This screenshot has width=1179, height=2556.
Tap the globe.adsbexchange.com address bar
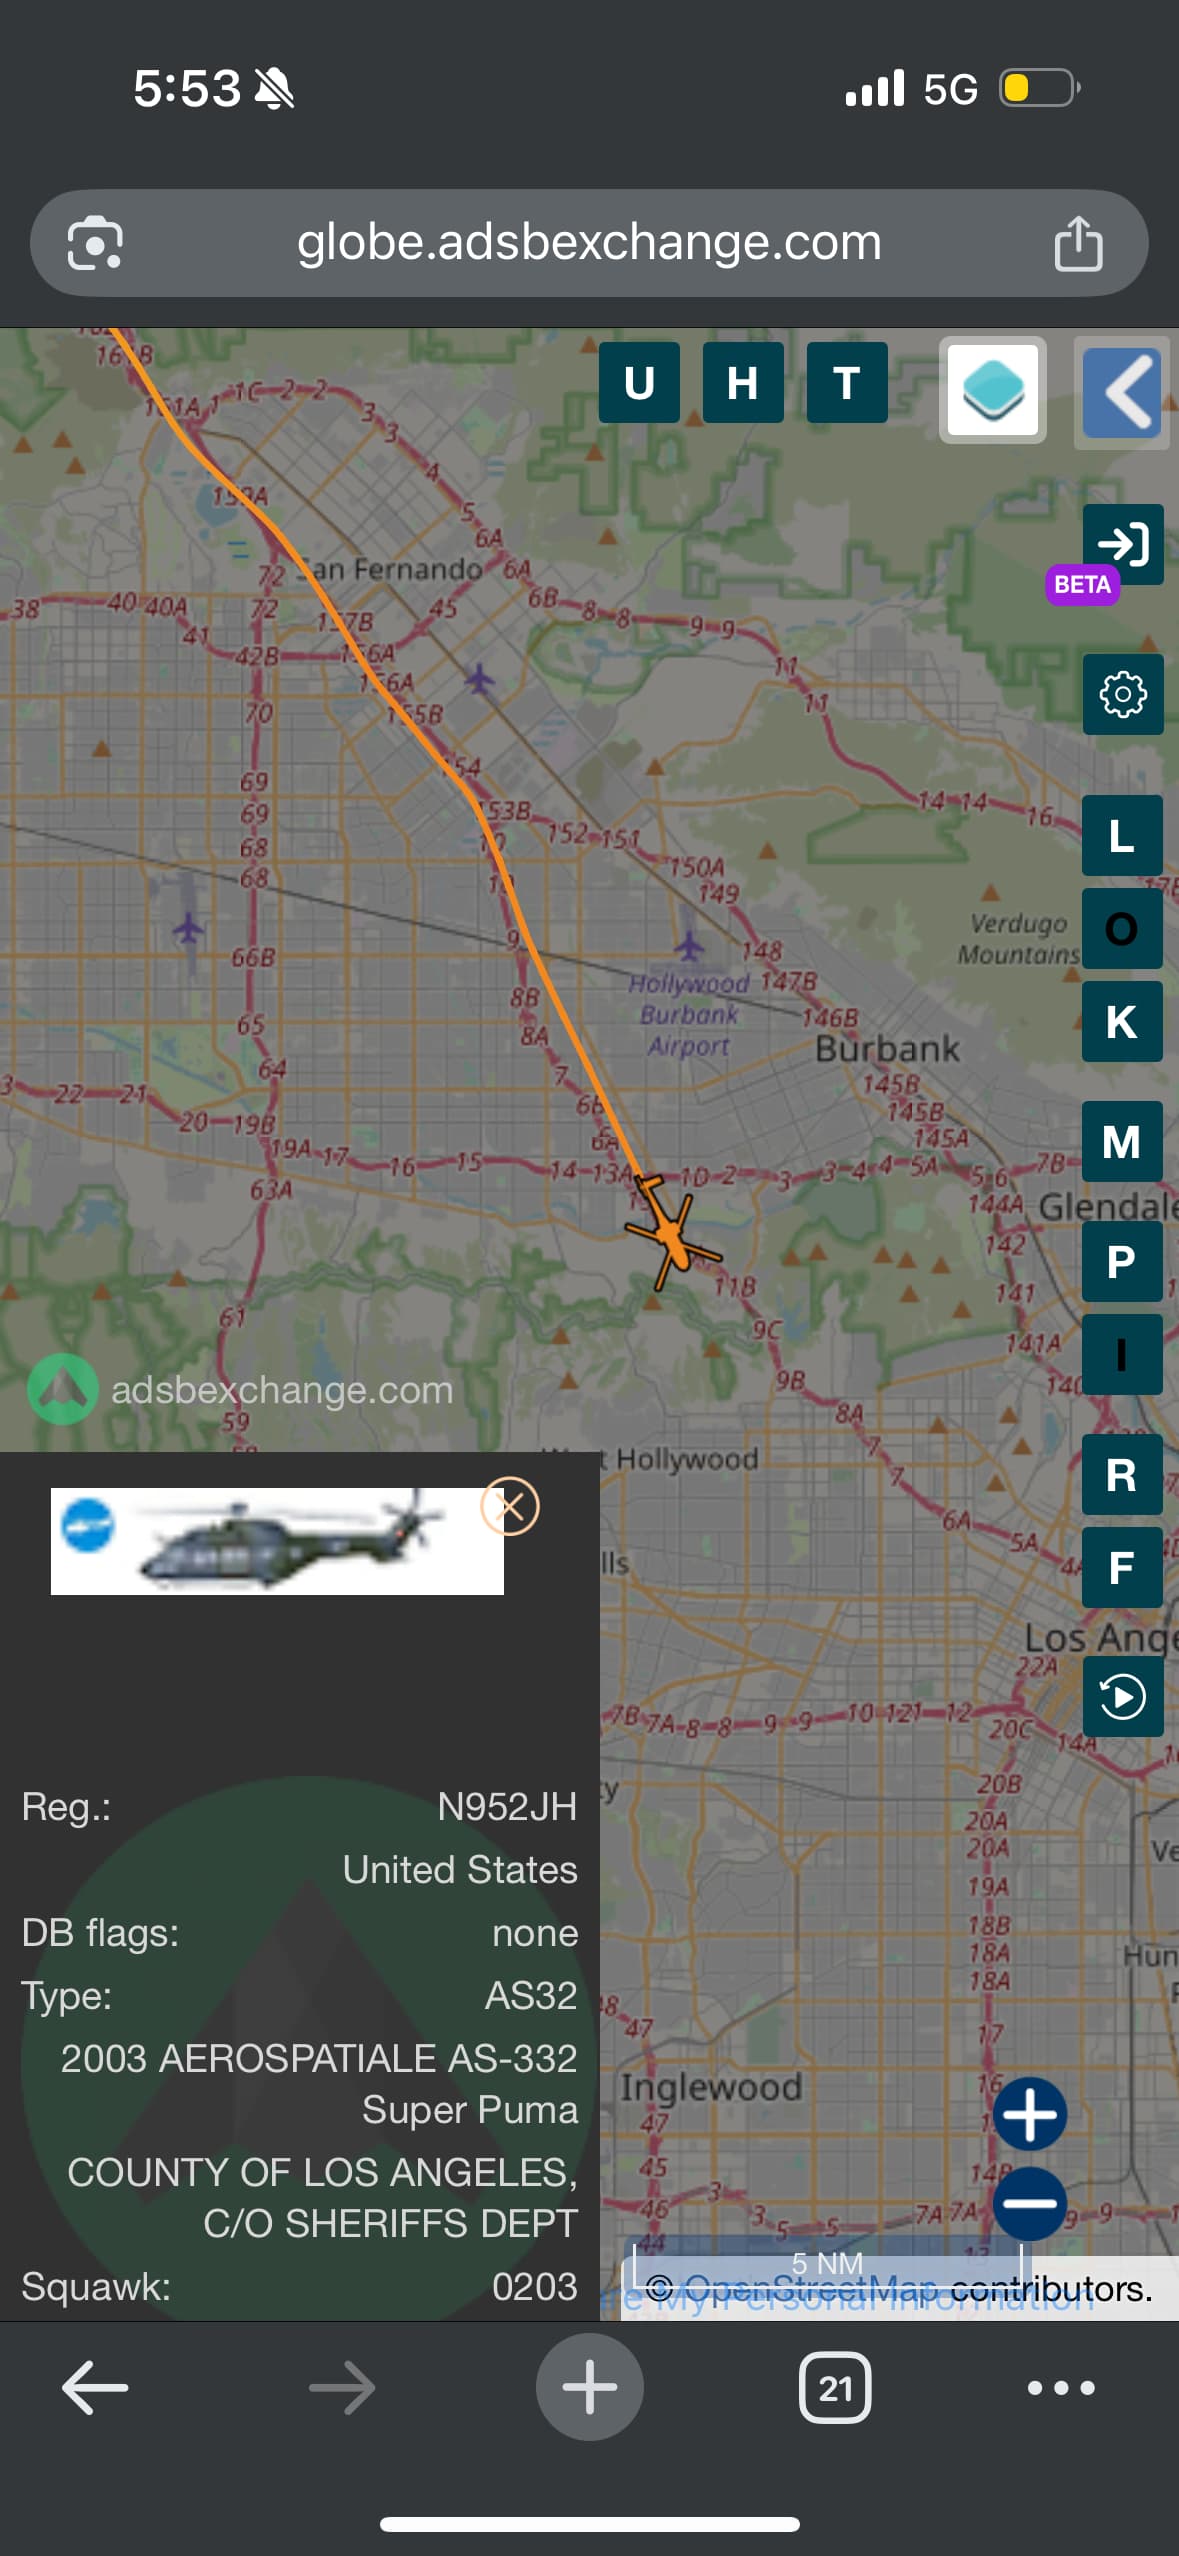(589, 243)
